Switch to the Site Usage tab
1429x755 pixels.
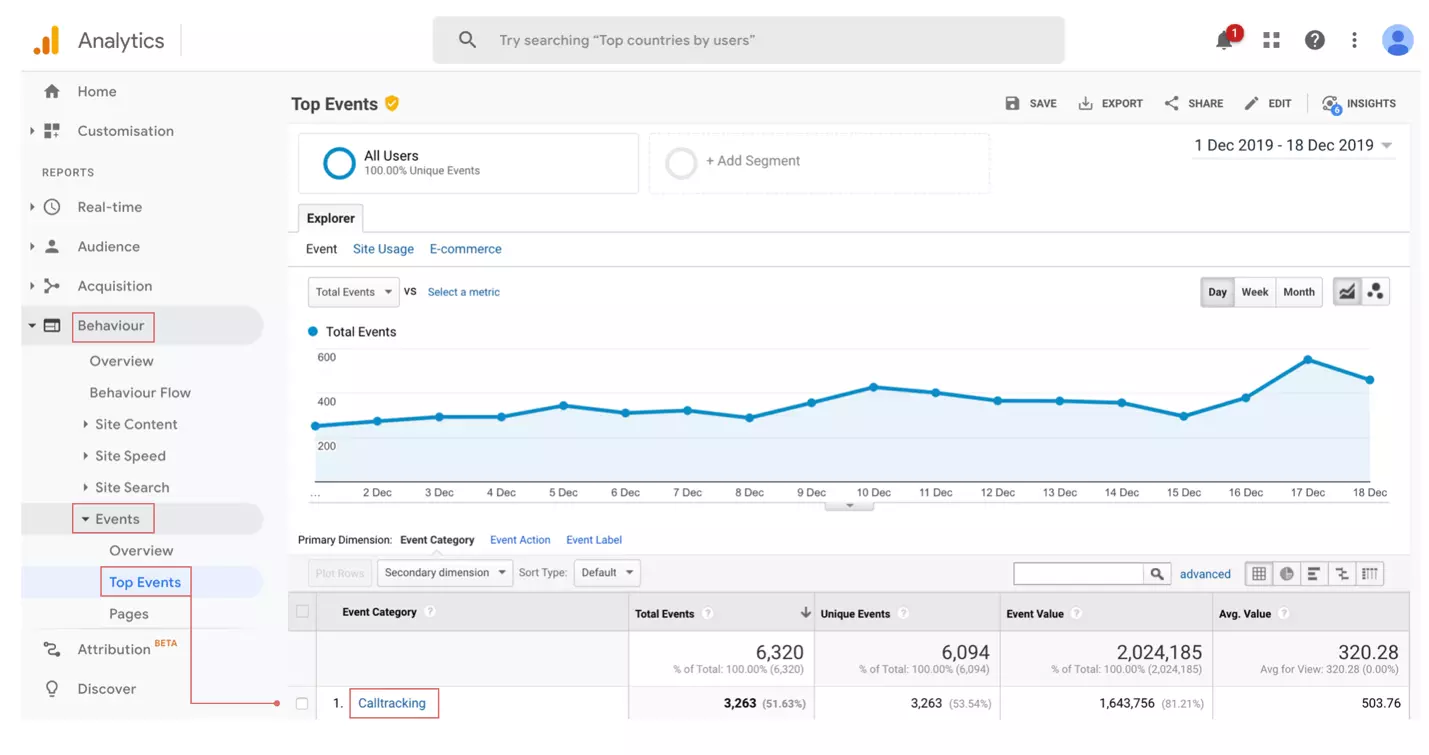point(383,249)
